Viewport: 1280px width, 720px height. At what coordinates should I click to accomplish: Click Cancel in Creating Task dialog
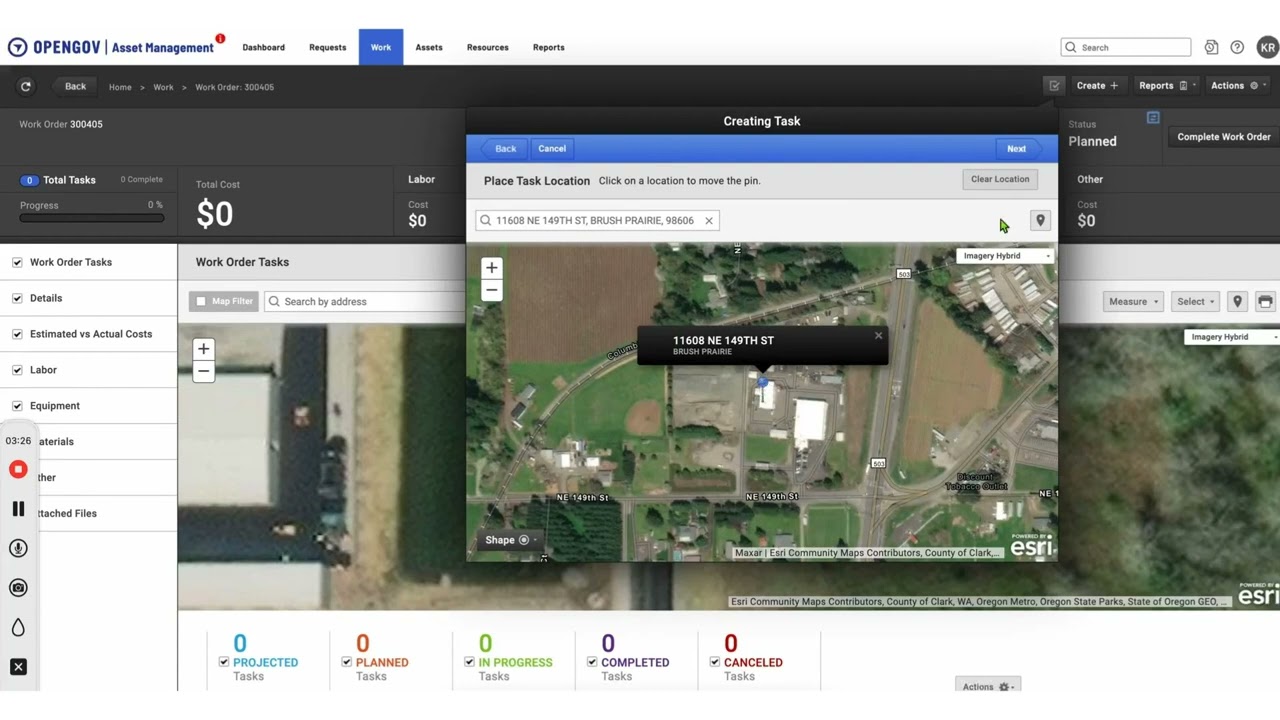pyautogui.click(x=552, y=149)
